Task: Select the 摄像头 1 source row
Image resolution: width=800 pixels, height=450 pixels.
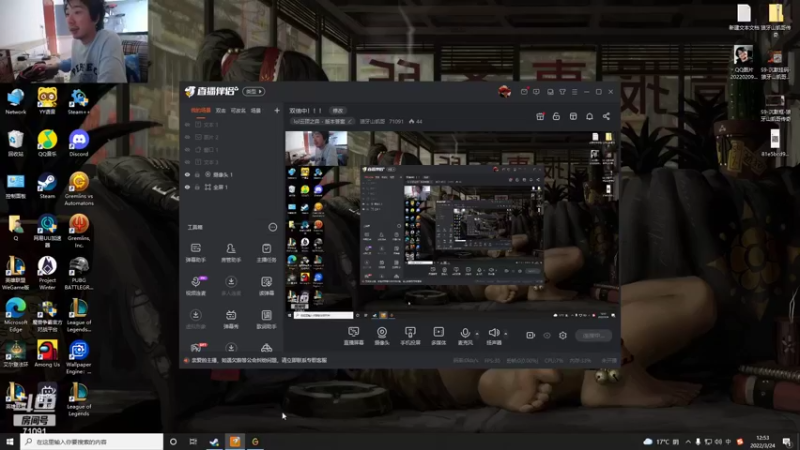Action: 231,174
